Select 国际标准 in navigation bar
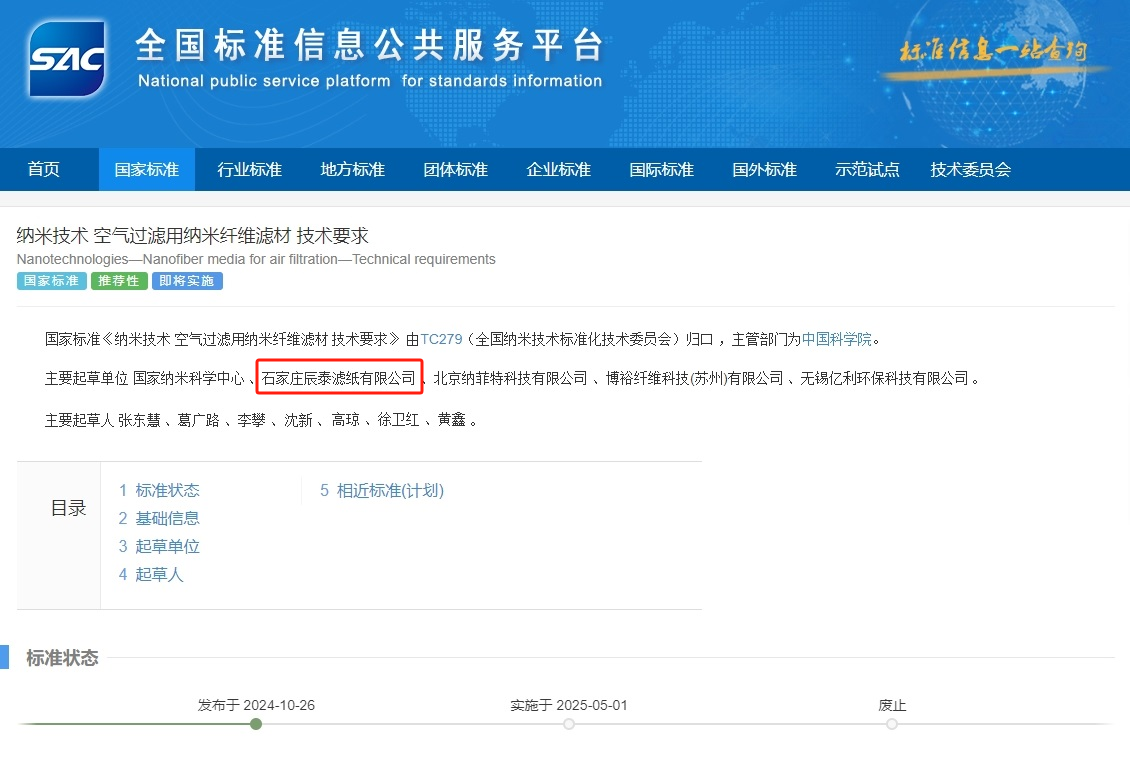The height and width of the screenshot is (771, 1130). pos(662,169)
